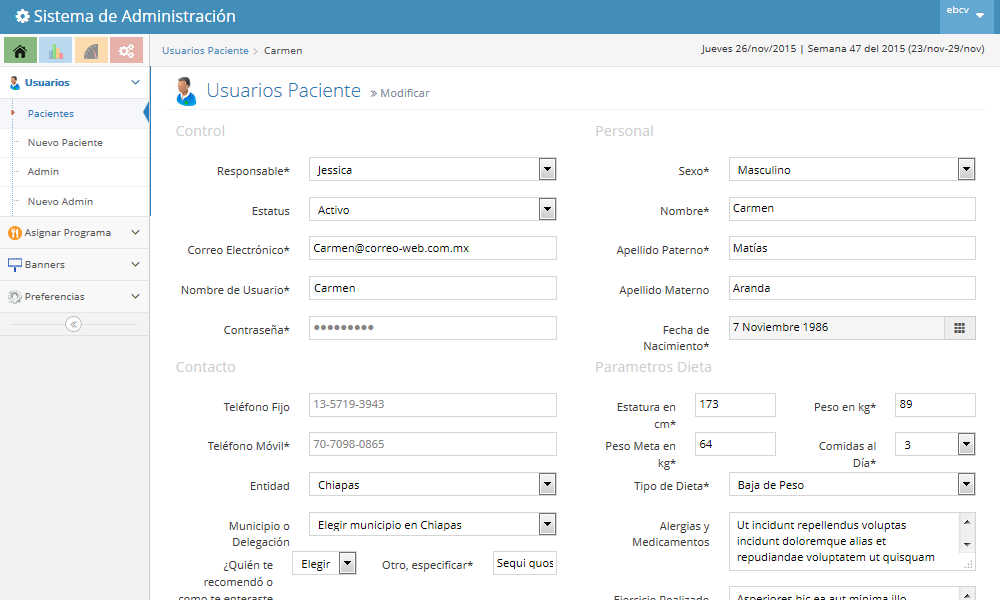Expand the Asignar Programa menu section
Image resolution: width=1000 pixels, height=600 pixels.
[74, 233]
